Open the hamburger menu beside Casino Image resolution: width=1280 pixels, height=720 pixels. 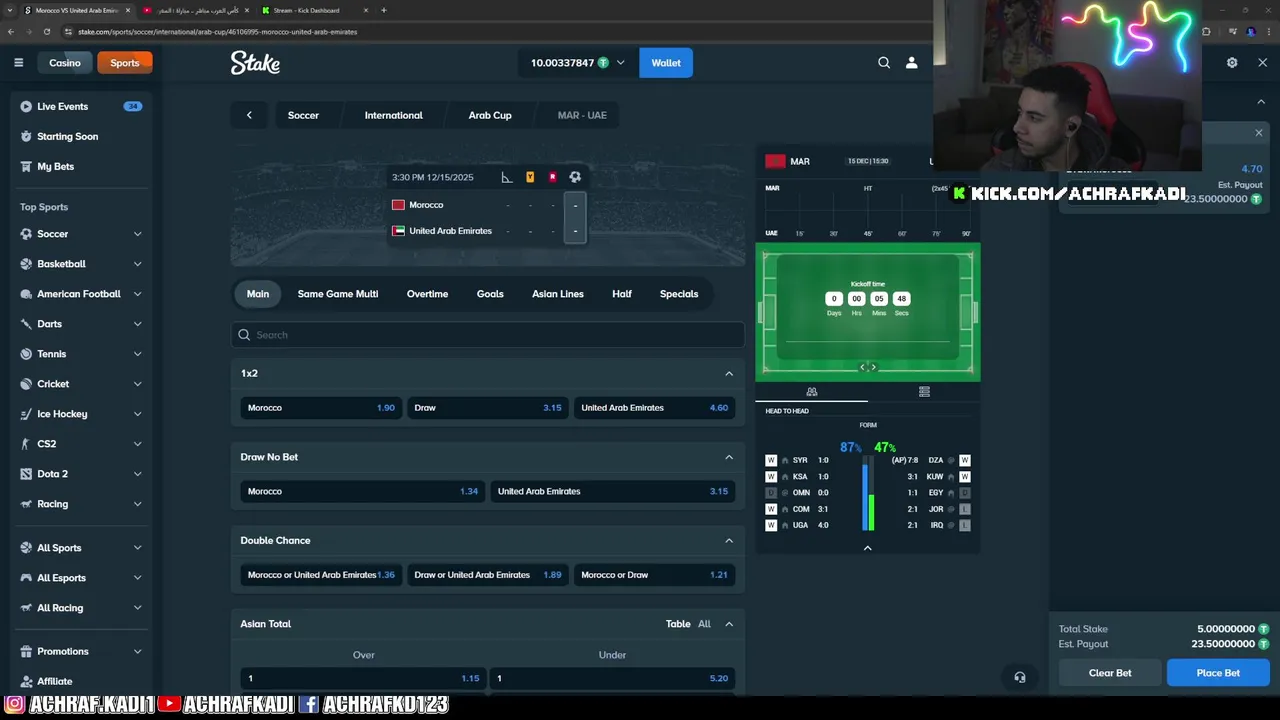coord(18,63)
